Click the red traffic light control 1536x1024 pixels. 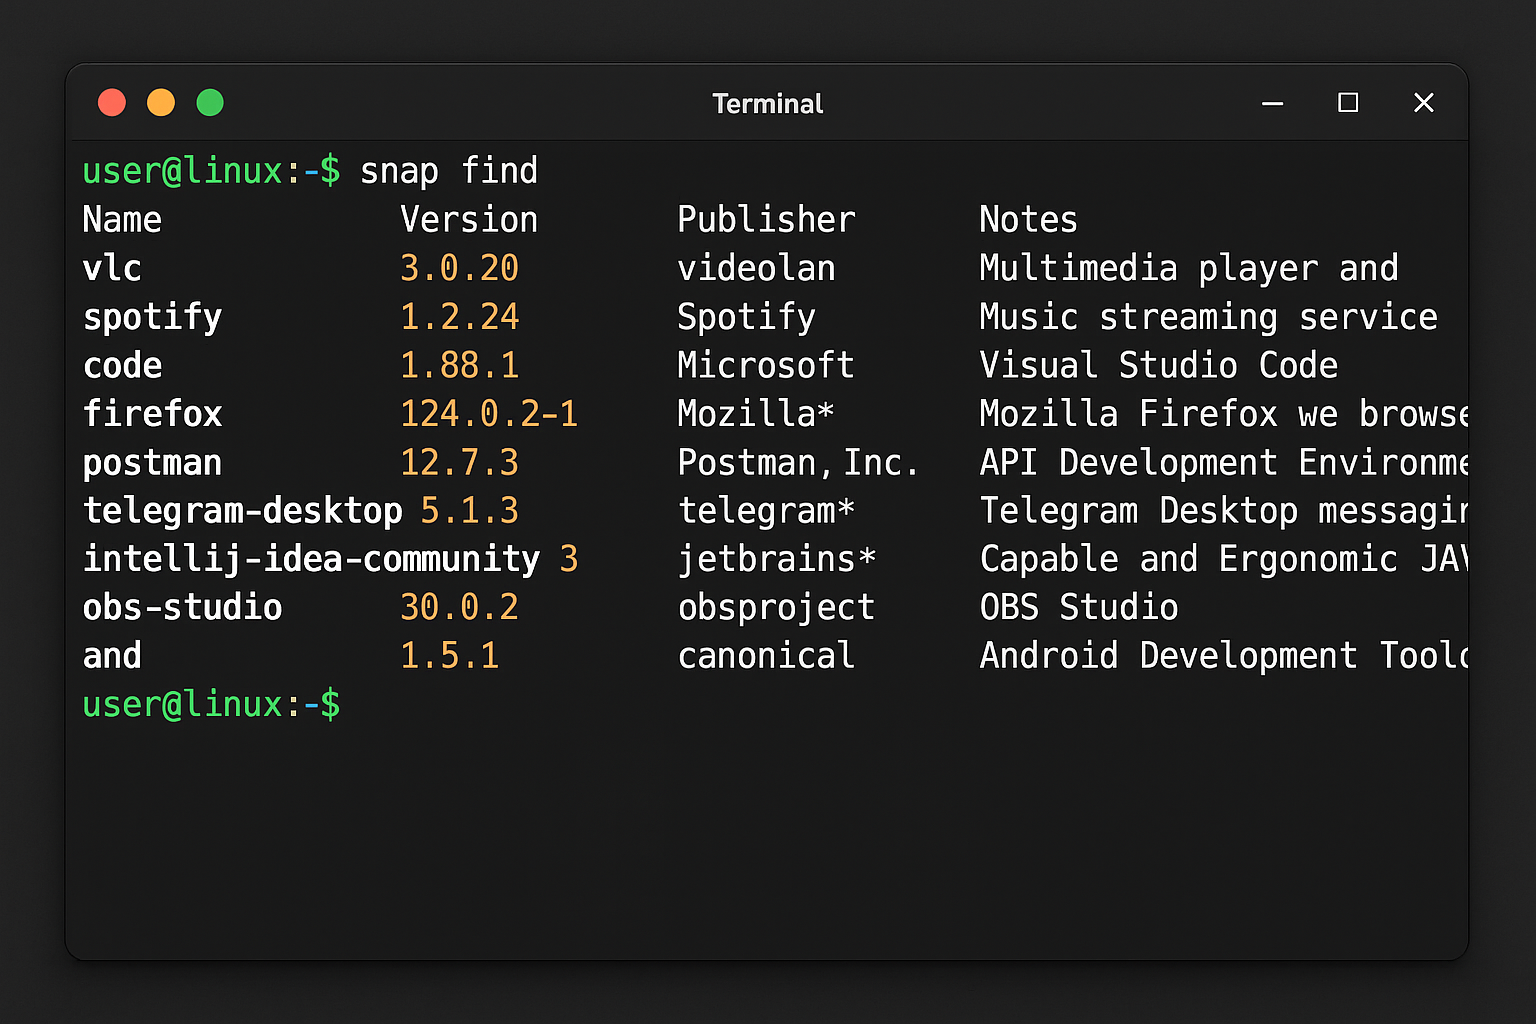click(112, 102)
